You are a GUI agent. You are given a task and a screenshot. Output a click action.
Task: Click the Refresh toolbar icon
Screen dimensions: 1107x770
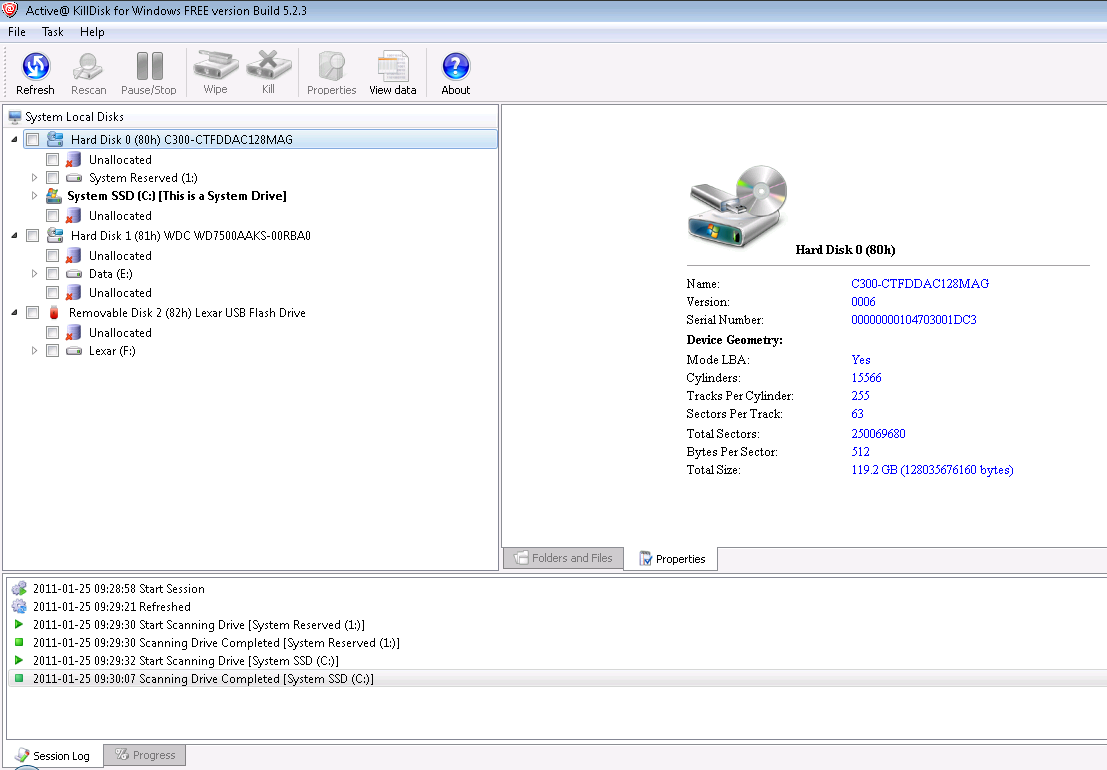click(x=35, y=66)
